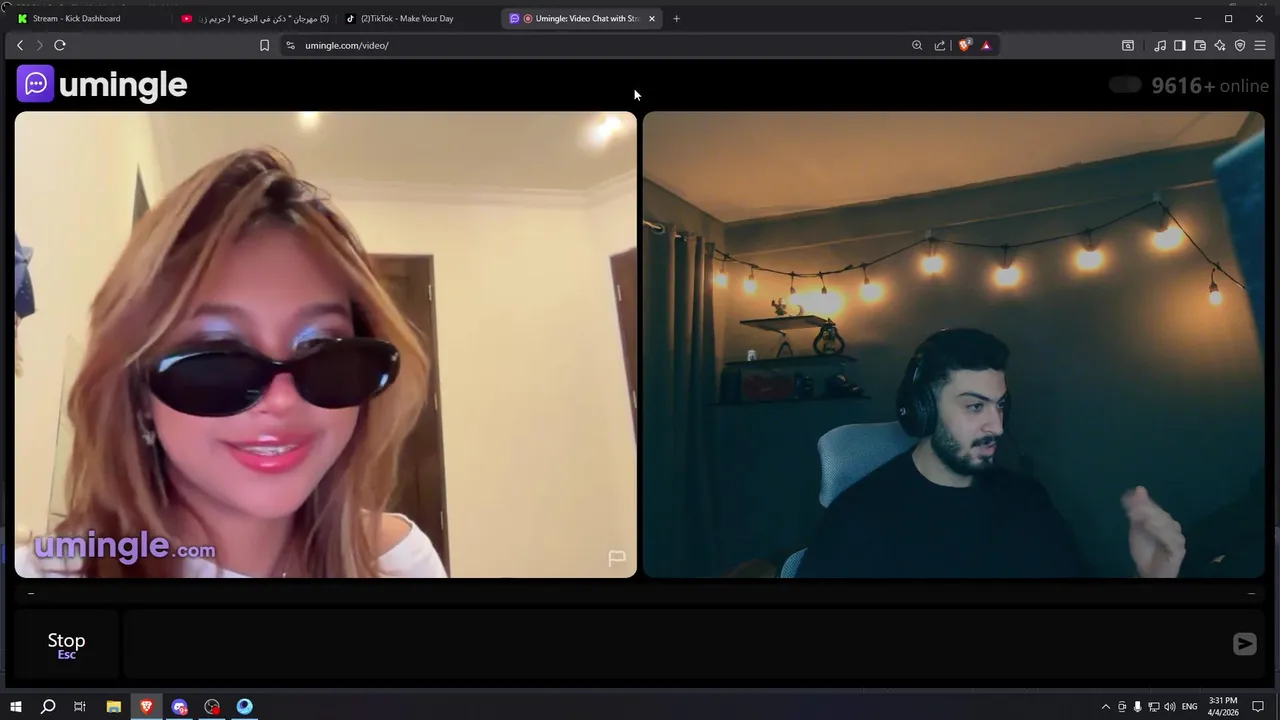Image resolution: width=1280 pixels, height=720 pixels.
Task: Open the tab search button in toolbar
Action: point(1128,45)
